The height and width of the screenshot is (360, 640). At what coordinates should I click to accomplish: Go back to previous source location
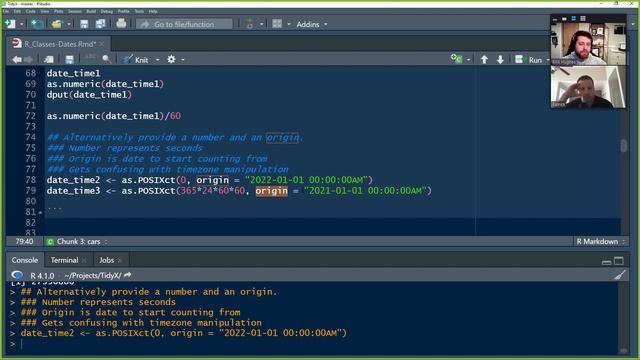coord(17,60)
